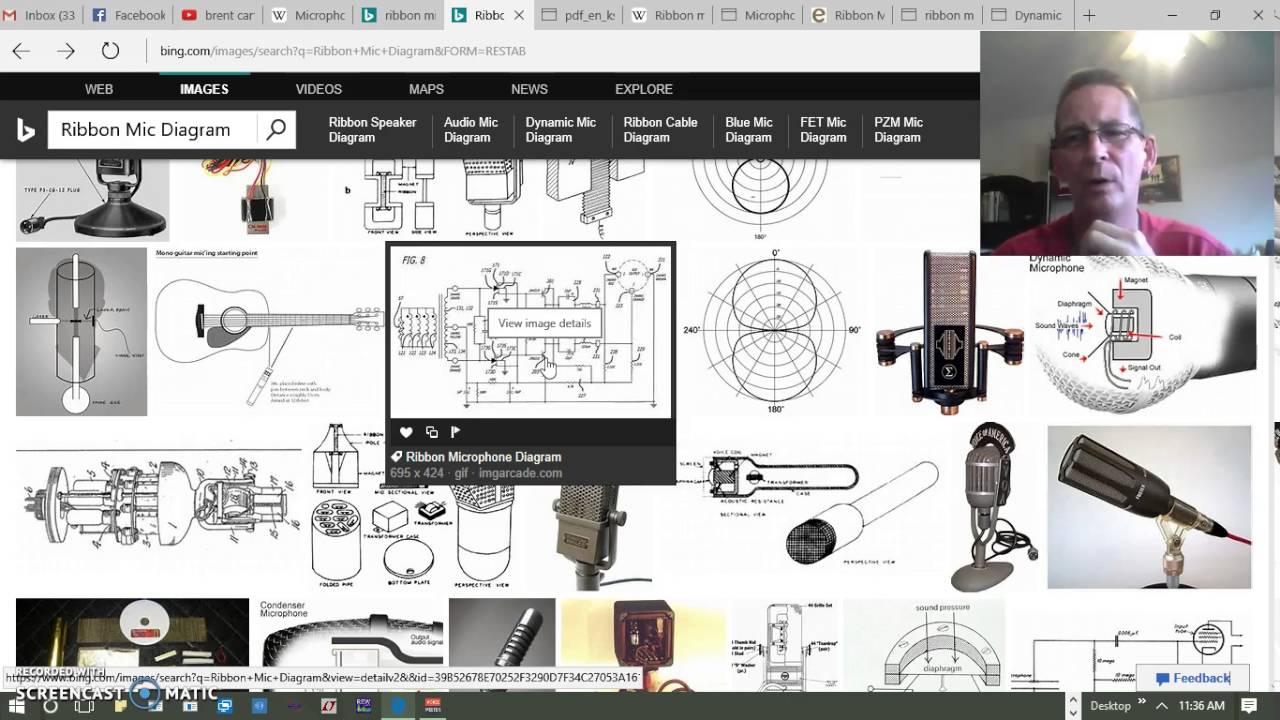The height and width of the screenshot is (720, 1280).
Task: Click the Audio Mic Diagram suggestion
Action: (471, 130)
